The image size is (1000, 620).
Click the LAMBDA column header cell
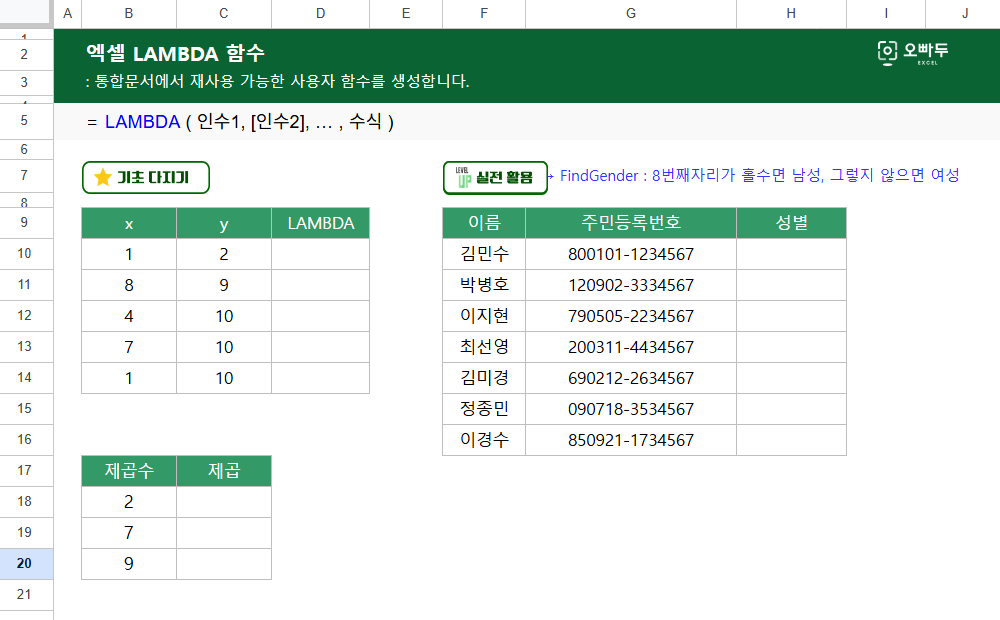321,223
